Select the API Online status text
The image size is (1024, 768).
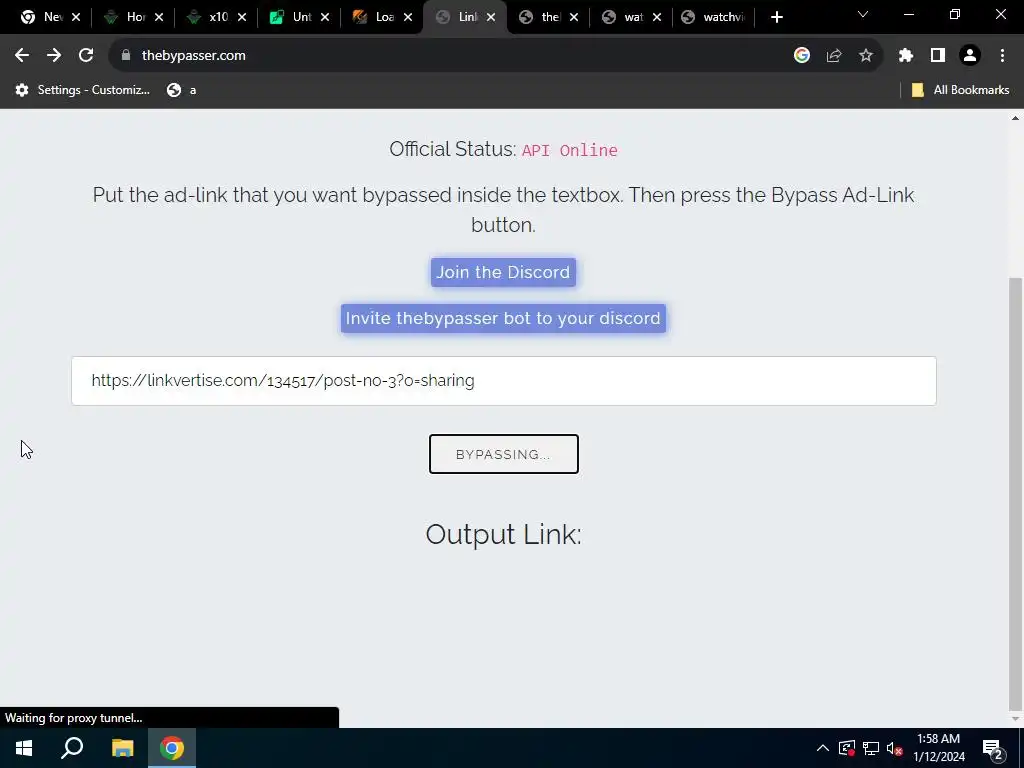(569, 150)
